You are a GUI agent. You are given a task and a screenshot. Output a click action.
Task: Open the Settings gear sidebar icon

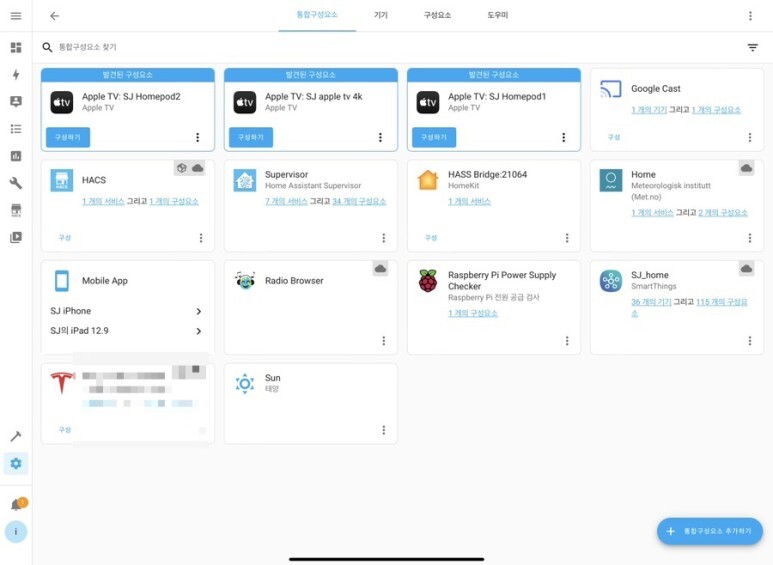tap(16, 463)
